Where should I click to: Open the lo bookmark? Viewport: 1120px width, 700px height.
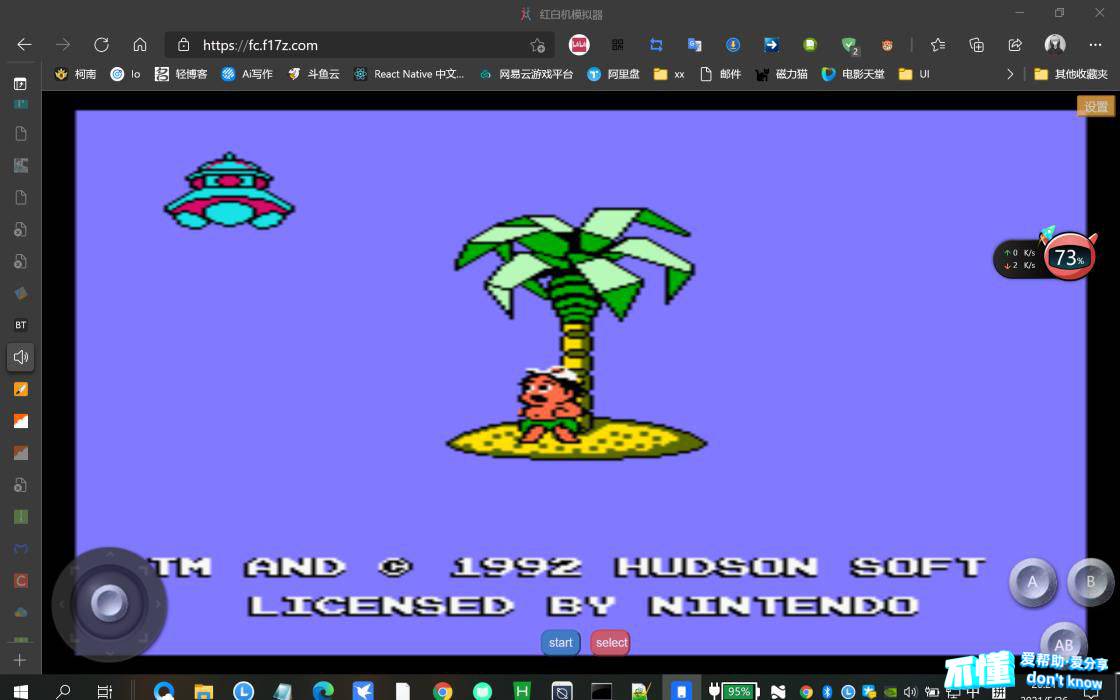click(126, 74)
